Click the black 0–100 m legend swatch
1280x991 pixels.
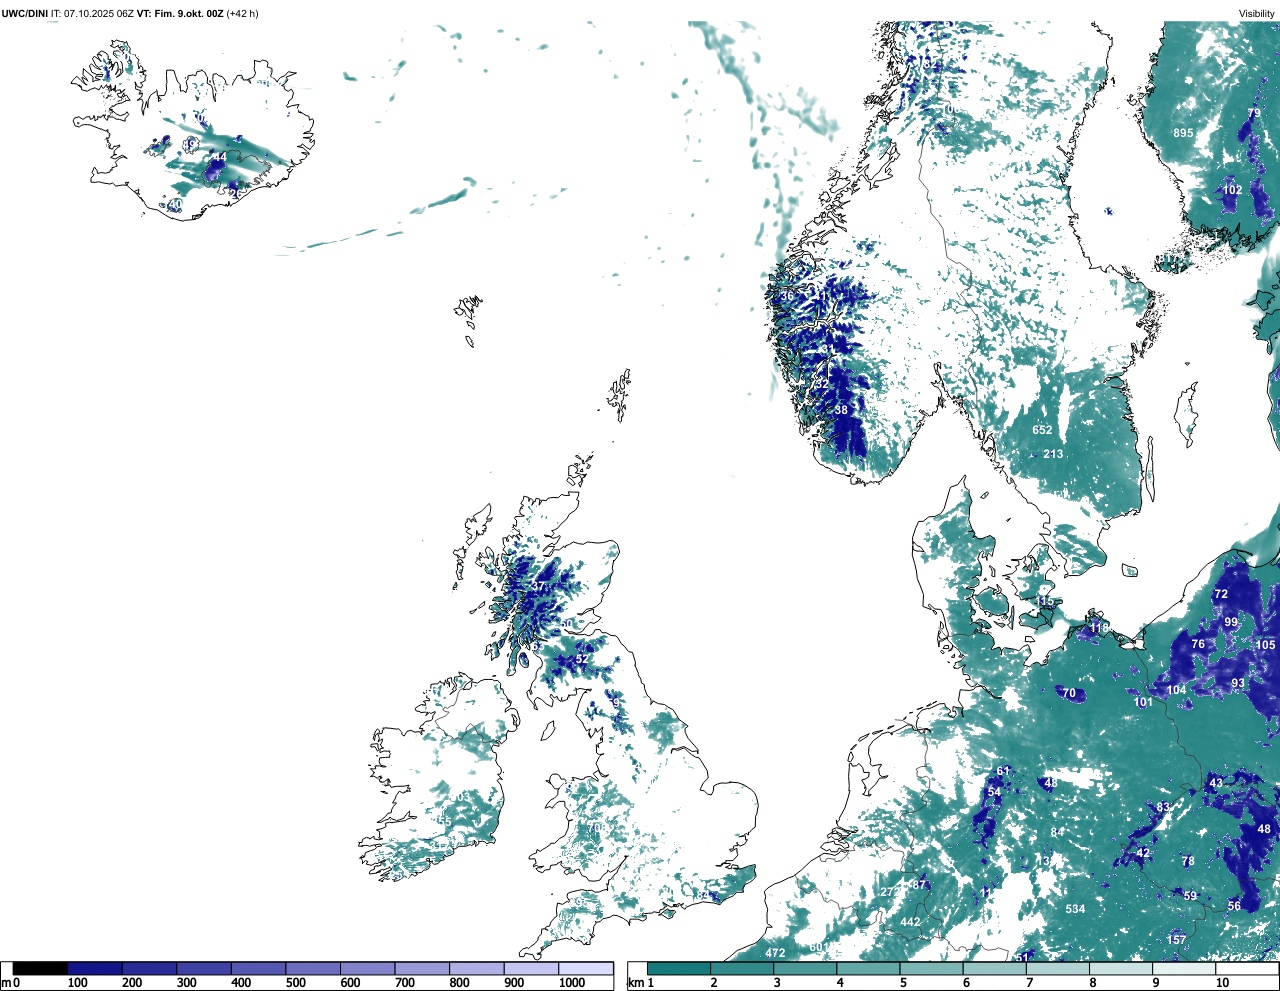[x=41, y=968]
